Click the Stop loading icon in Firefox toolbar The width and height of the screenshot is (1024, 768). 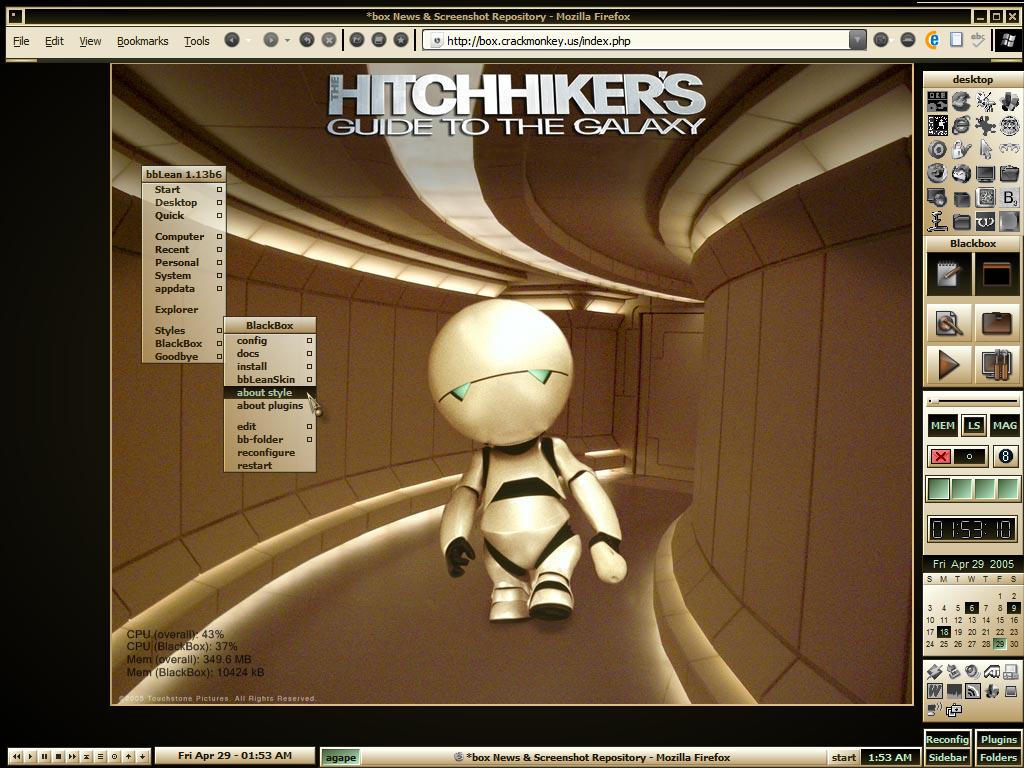pyautogui.click(x=329, y=40)
